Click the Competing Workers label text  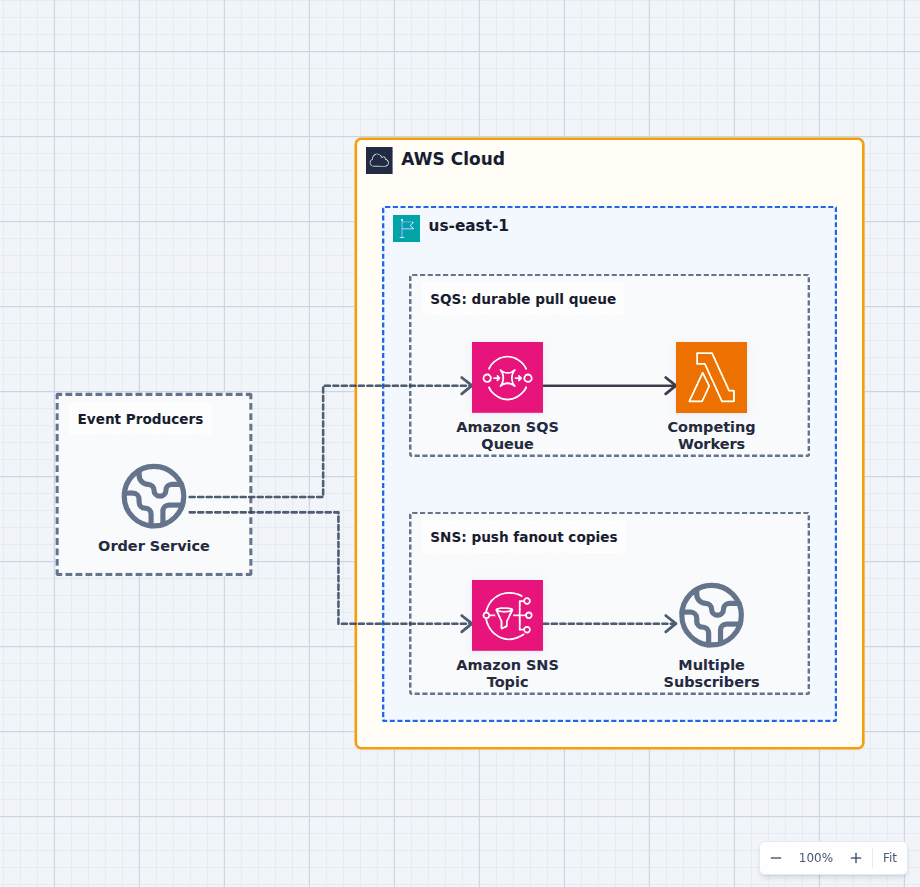coord(711,435)
